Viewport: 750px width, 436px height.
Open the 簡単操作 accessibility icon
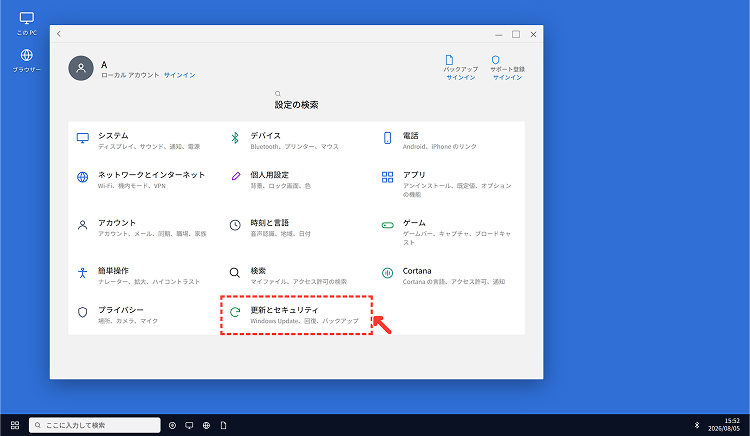pos(83,273)
